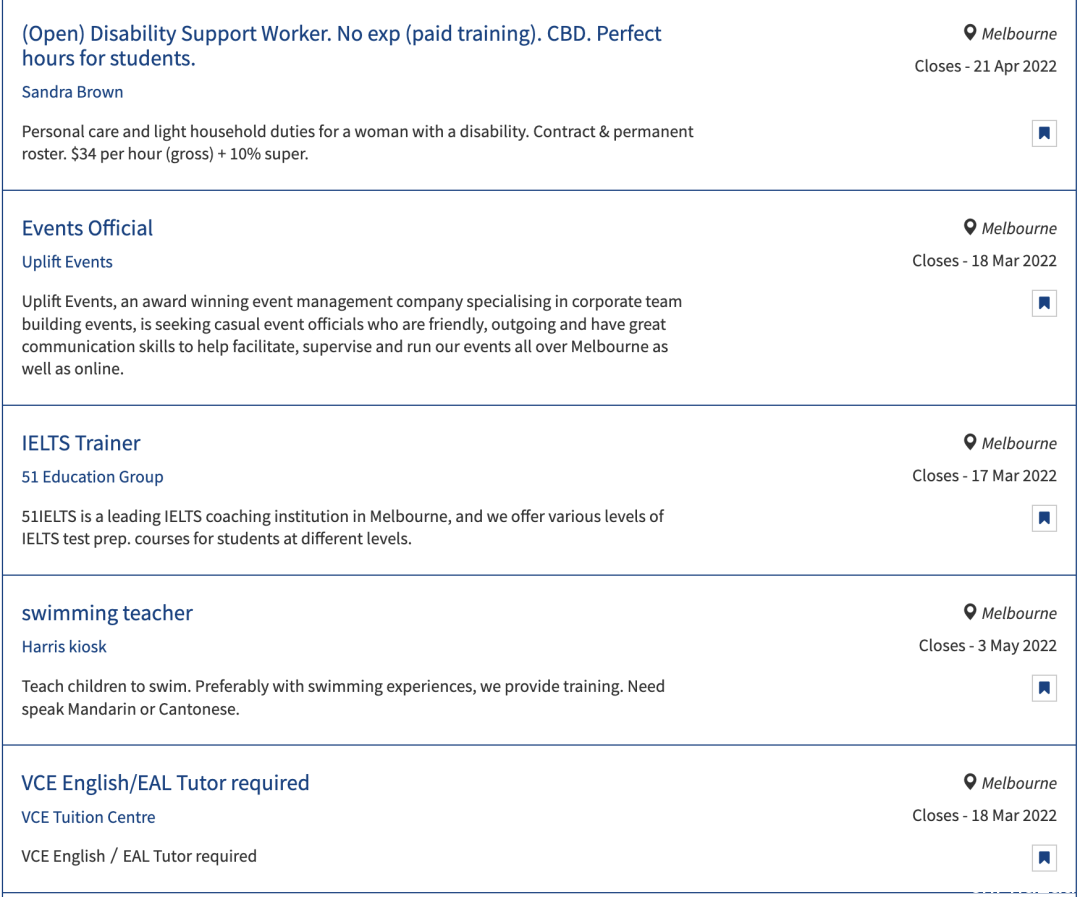The height and width of the screenshot is (897, 1080).
Task: Bookmark the Disability Support Worker job
Action: tap(1044, 133)
